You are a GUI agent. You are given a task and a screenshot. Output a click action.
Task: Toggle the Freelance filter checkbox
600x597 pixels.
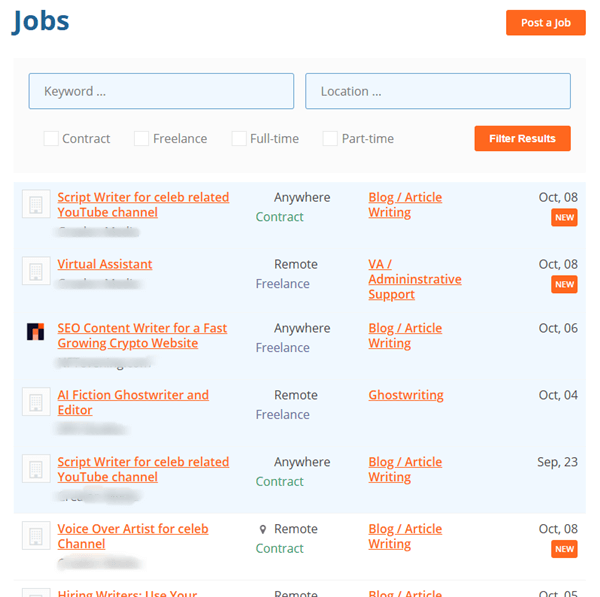tap(142, 139)
